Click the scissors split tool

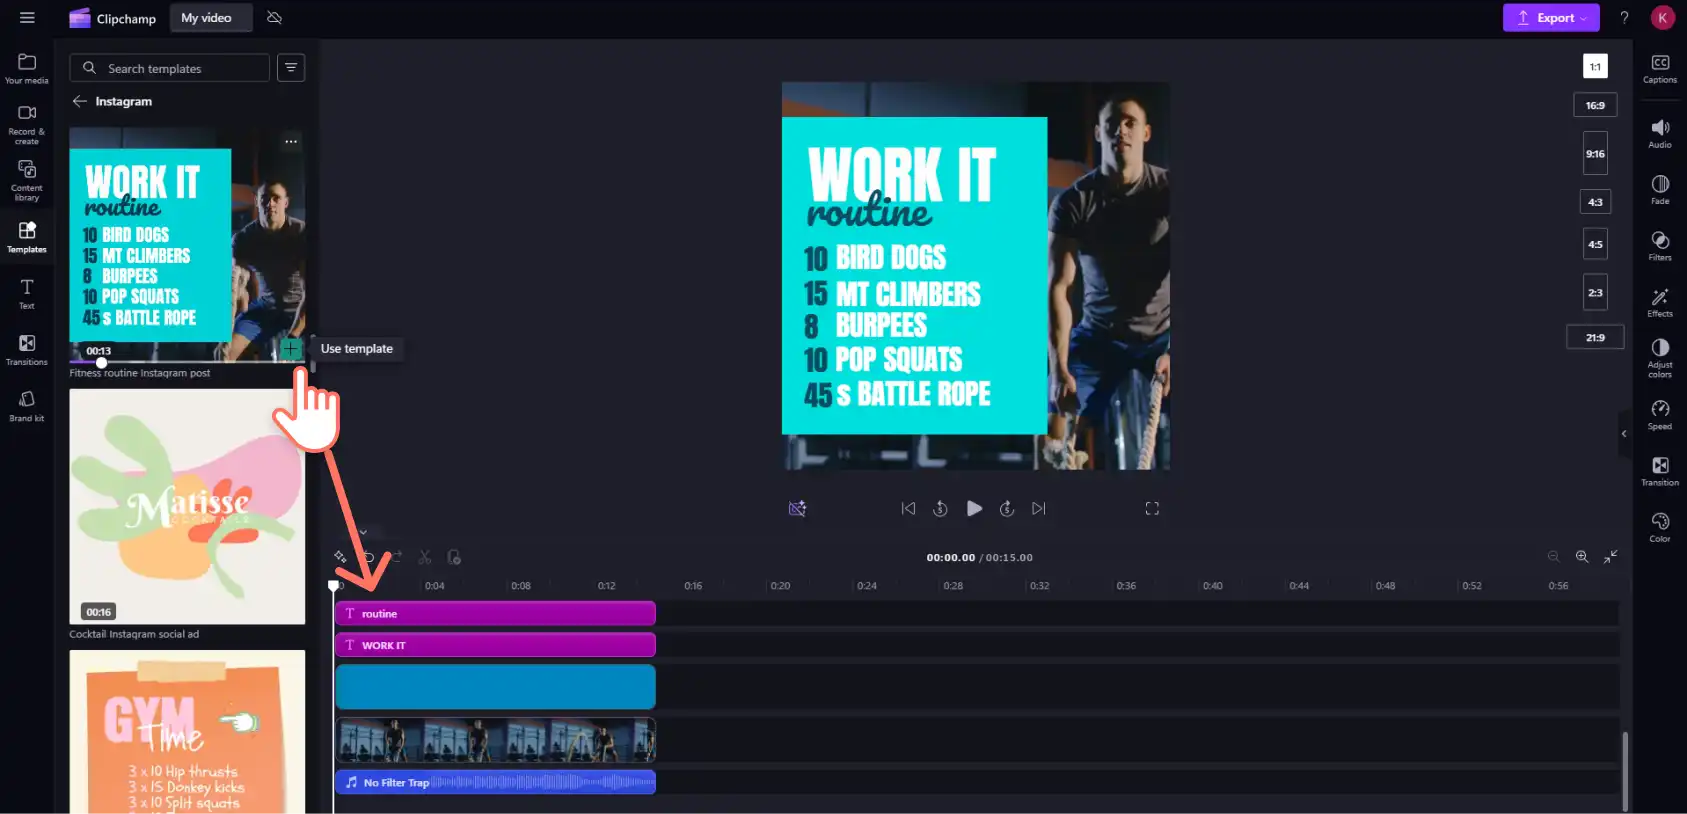pyautogui.click(x=425, y=557)
